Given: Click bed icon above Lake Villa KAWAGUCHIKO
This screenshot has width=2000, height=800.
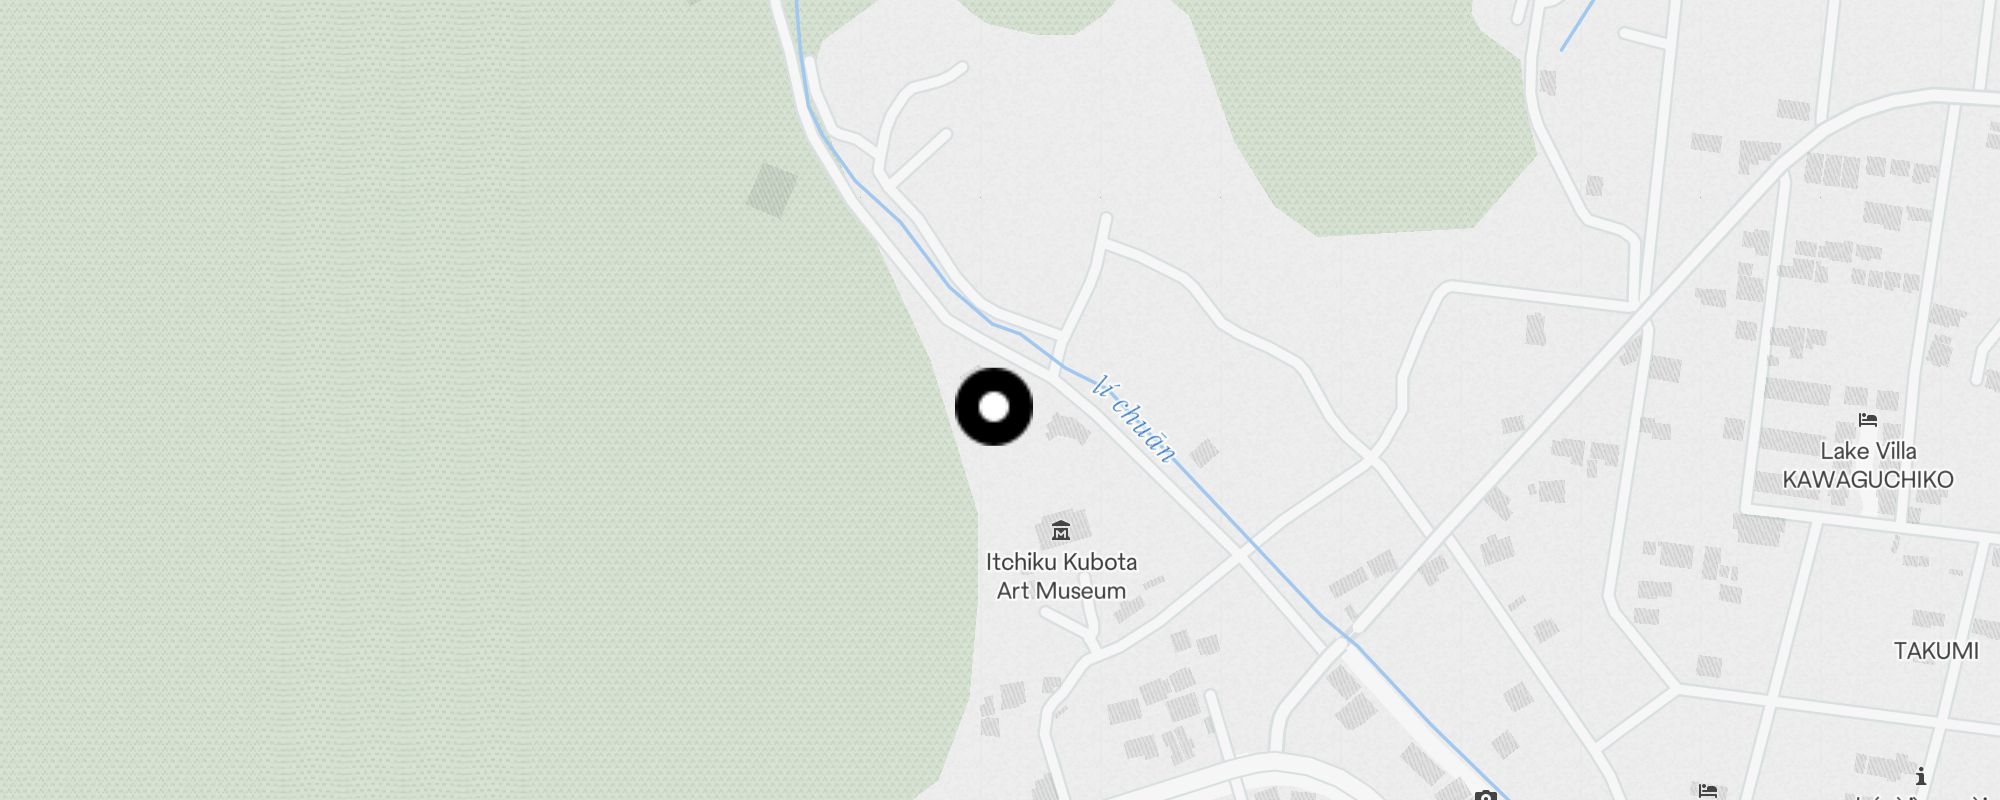Looking at the screenshot, I should click(1867, 420).
